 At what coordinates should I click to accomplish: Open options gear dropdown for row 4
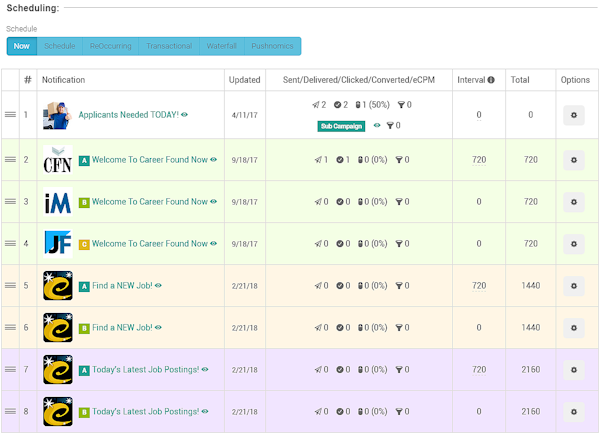[574, 244]
